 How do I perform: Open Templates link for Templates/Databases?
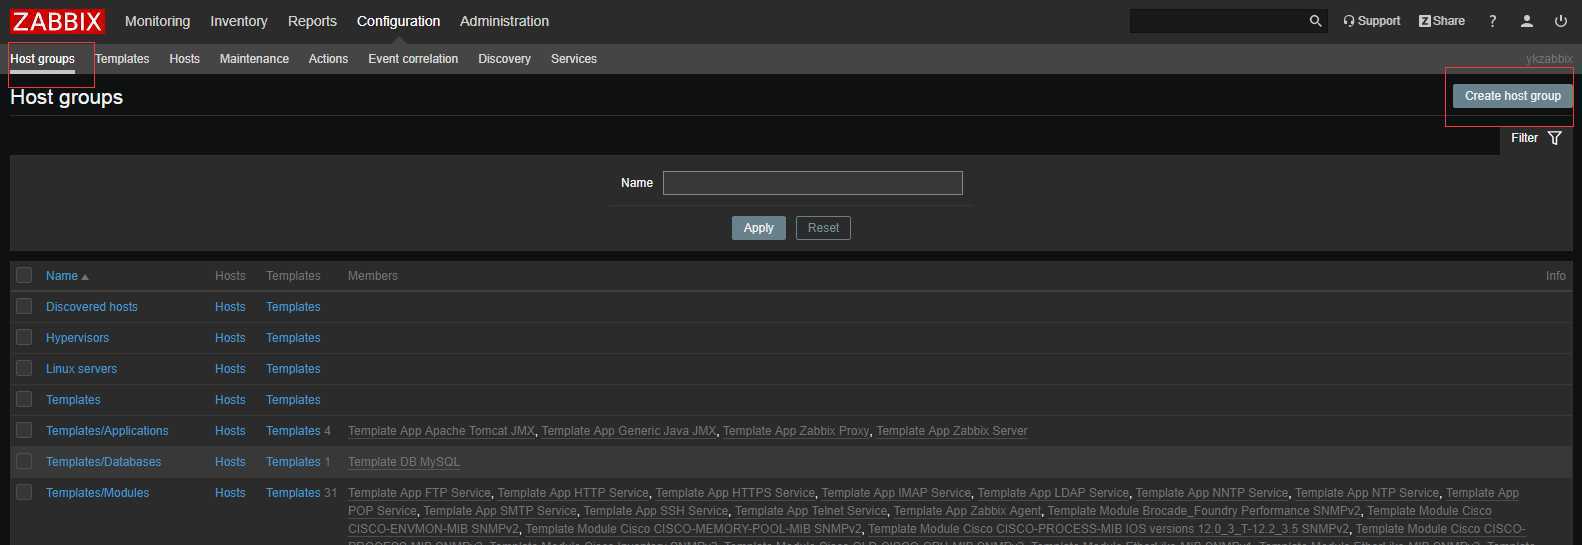pos(293,462)
